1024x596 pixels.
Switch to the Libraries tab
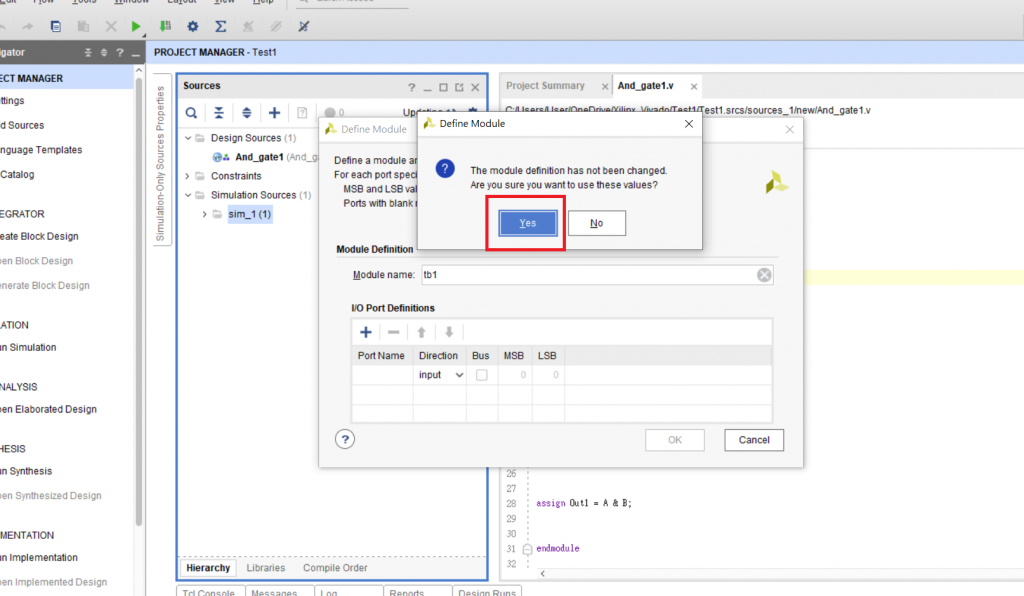tap(265, 568)
